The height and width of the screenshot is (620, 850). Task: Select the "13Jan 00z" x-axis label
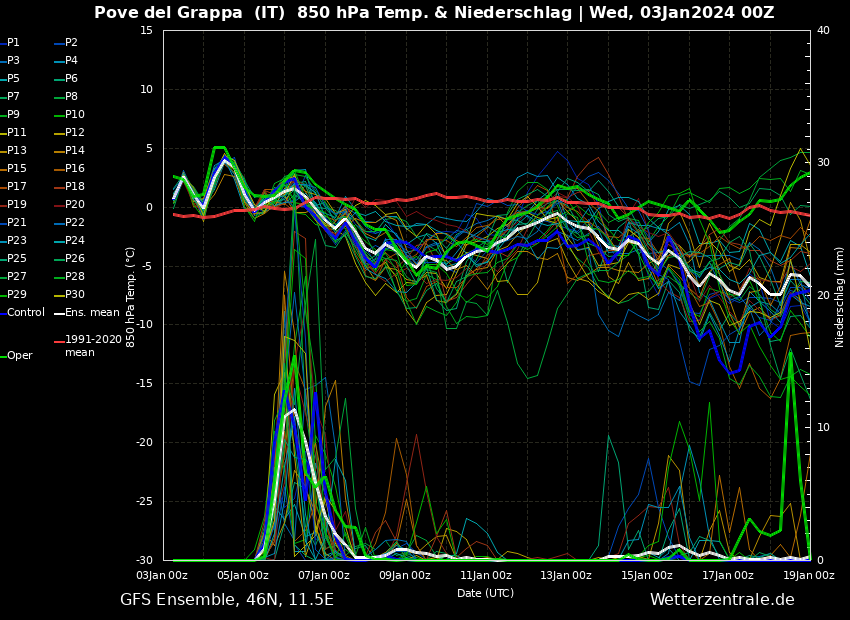566,576
